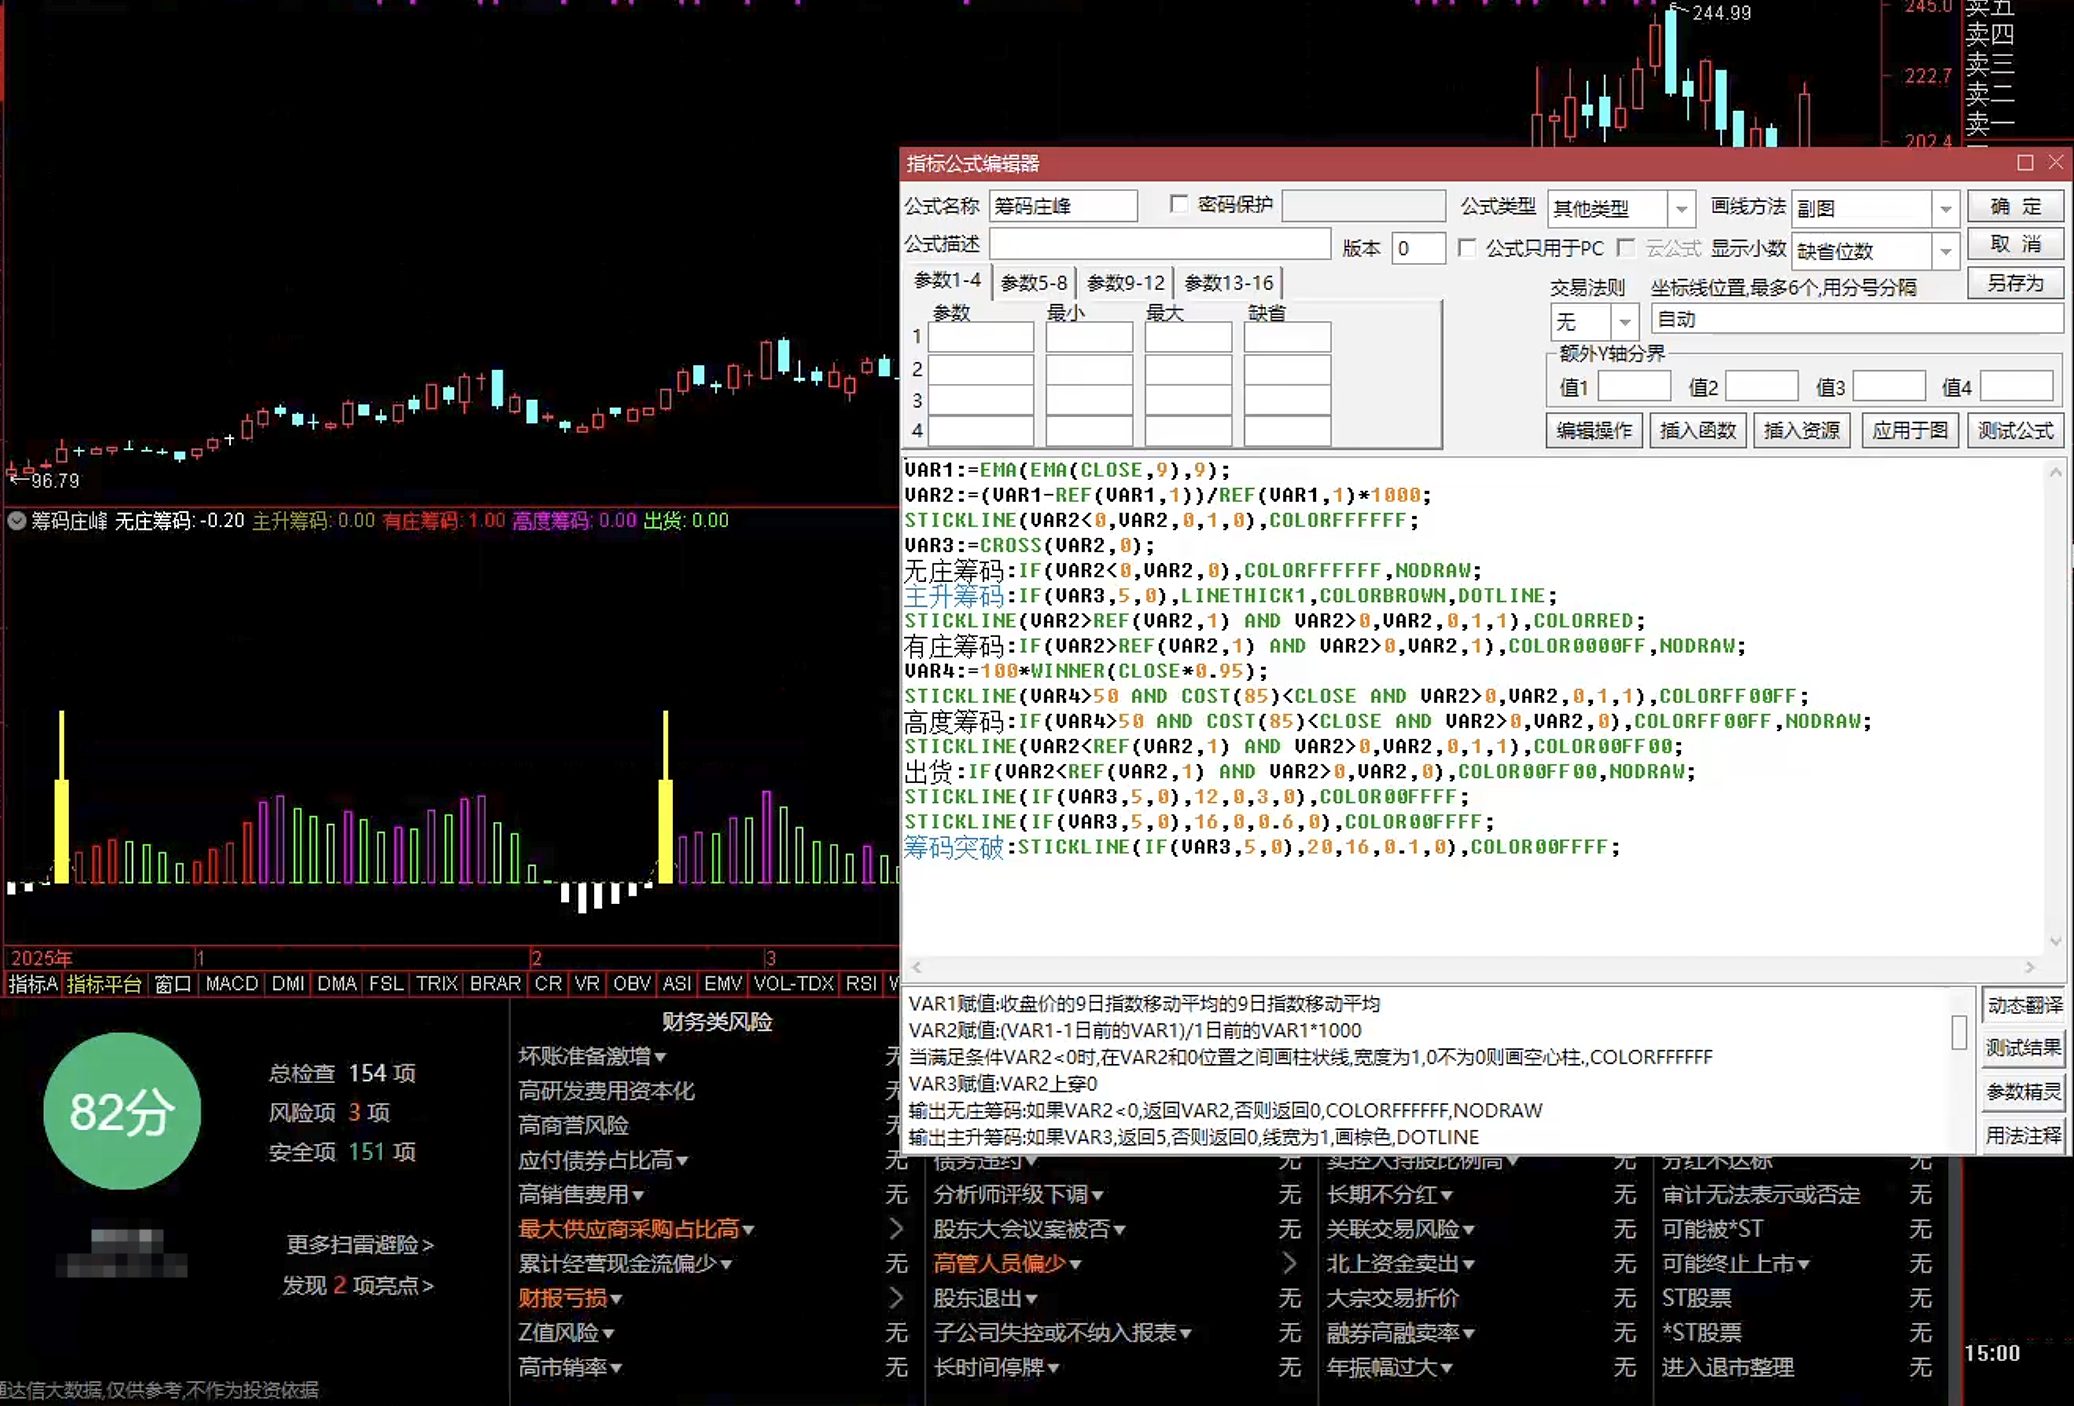
Task: Select the 指标平台 tab
Action: (x=104, y=984)
